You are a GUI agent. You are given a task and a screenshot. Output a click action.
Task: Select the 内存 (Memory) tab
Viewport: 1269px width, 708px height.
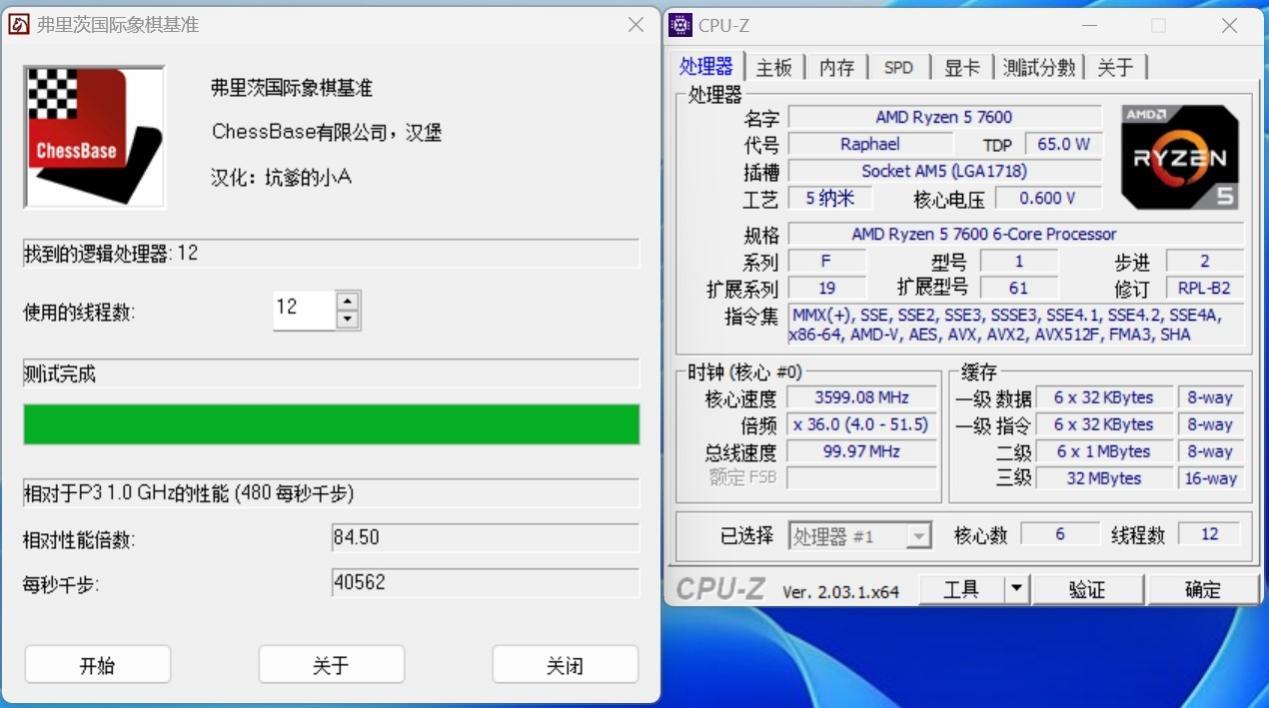[836, 67]
